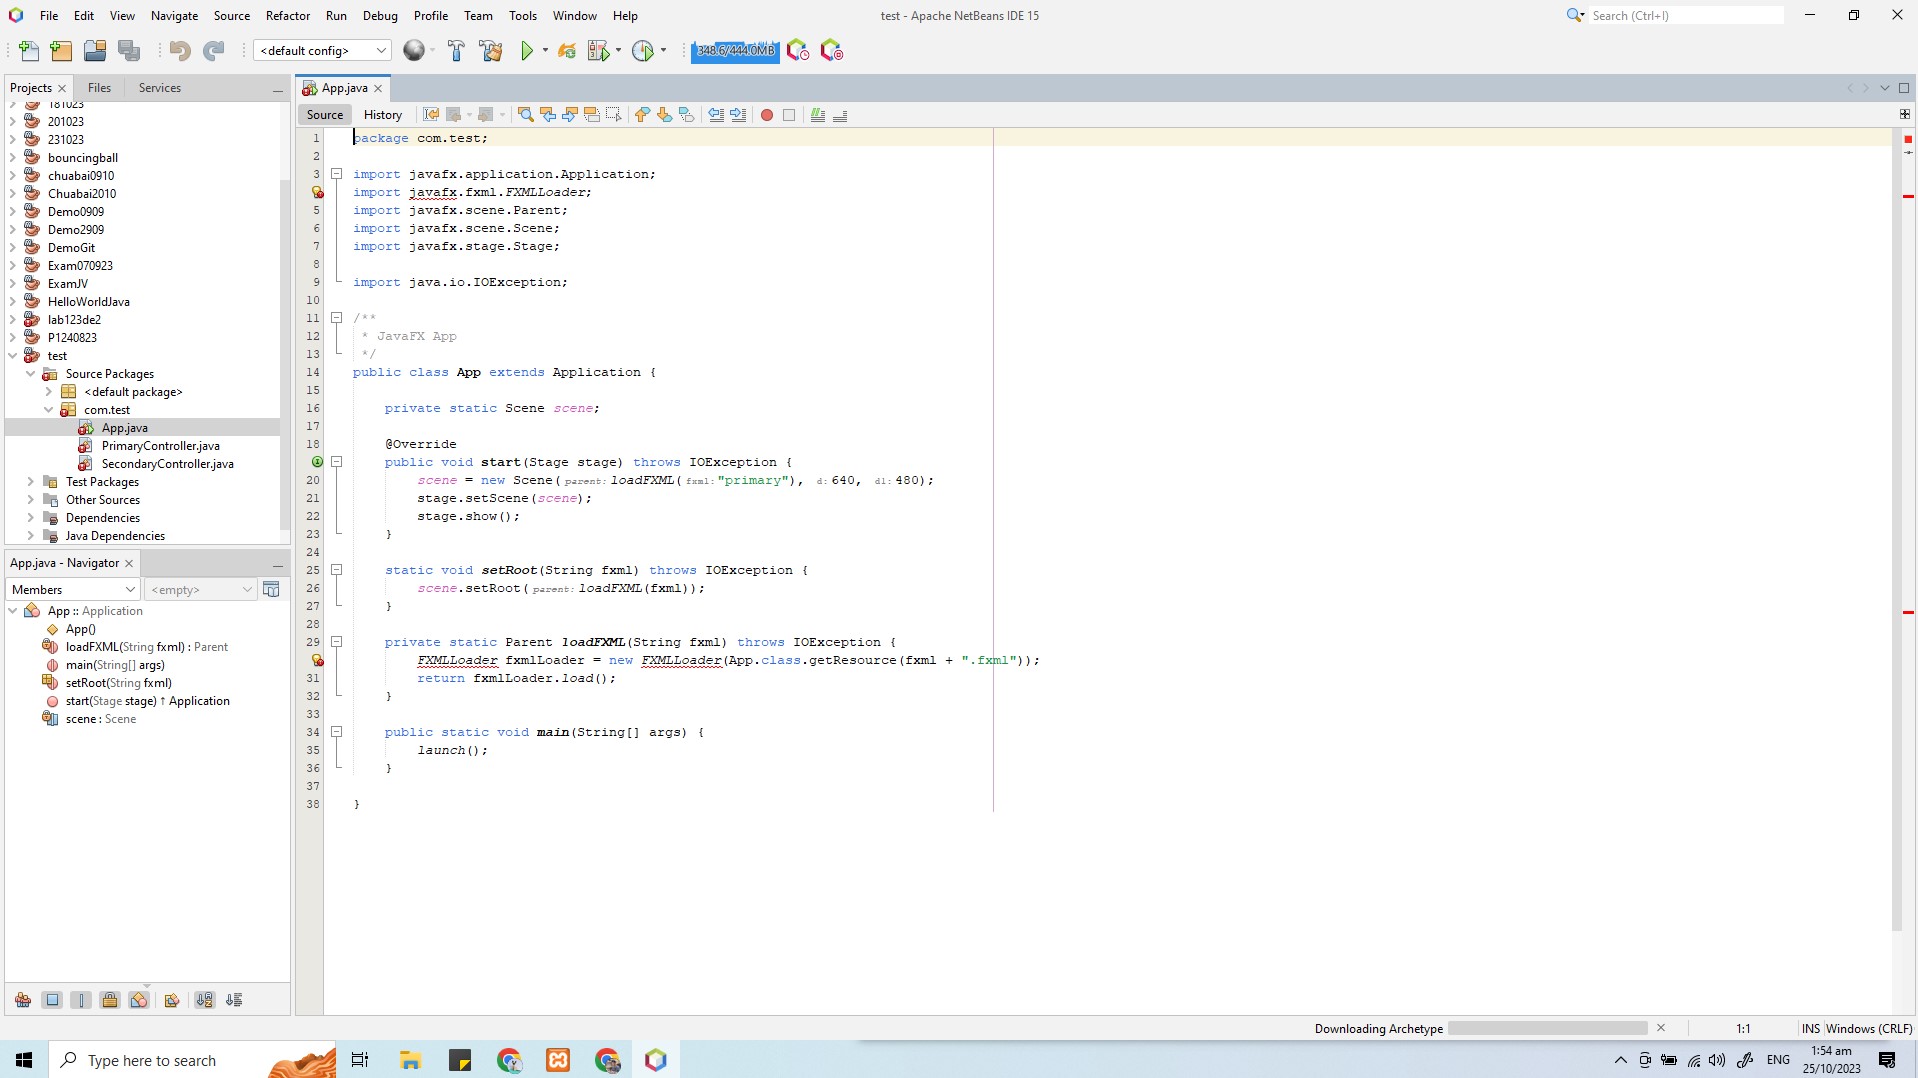Click the Profile Project clock icon
This screenshot has width=1918, height=1078.
[643, 51]
